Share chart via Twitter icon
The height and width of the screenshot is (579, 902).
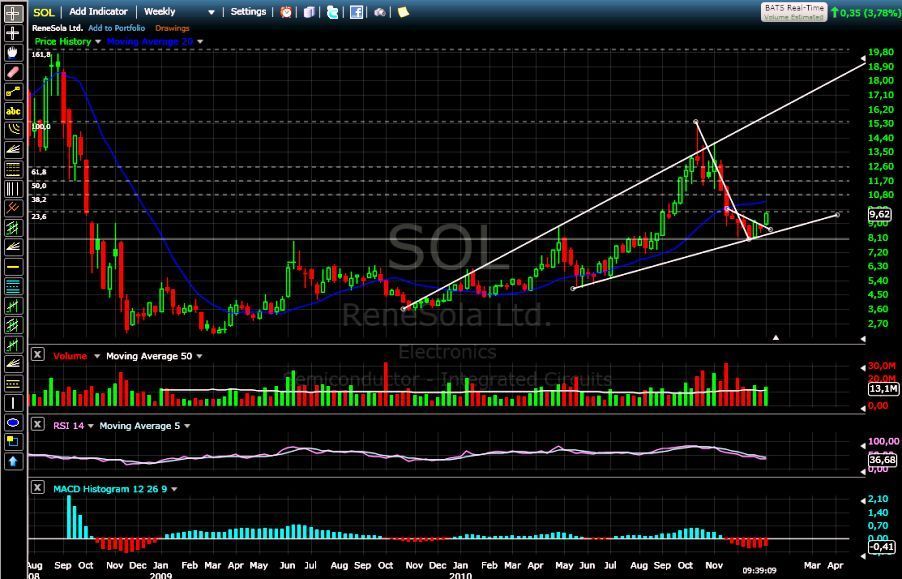332,12
